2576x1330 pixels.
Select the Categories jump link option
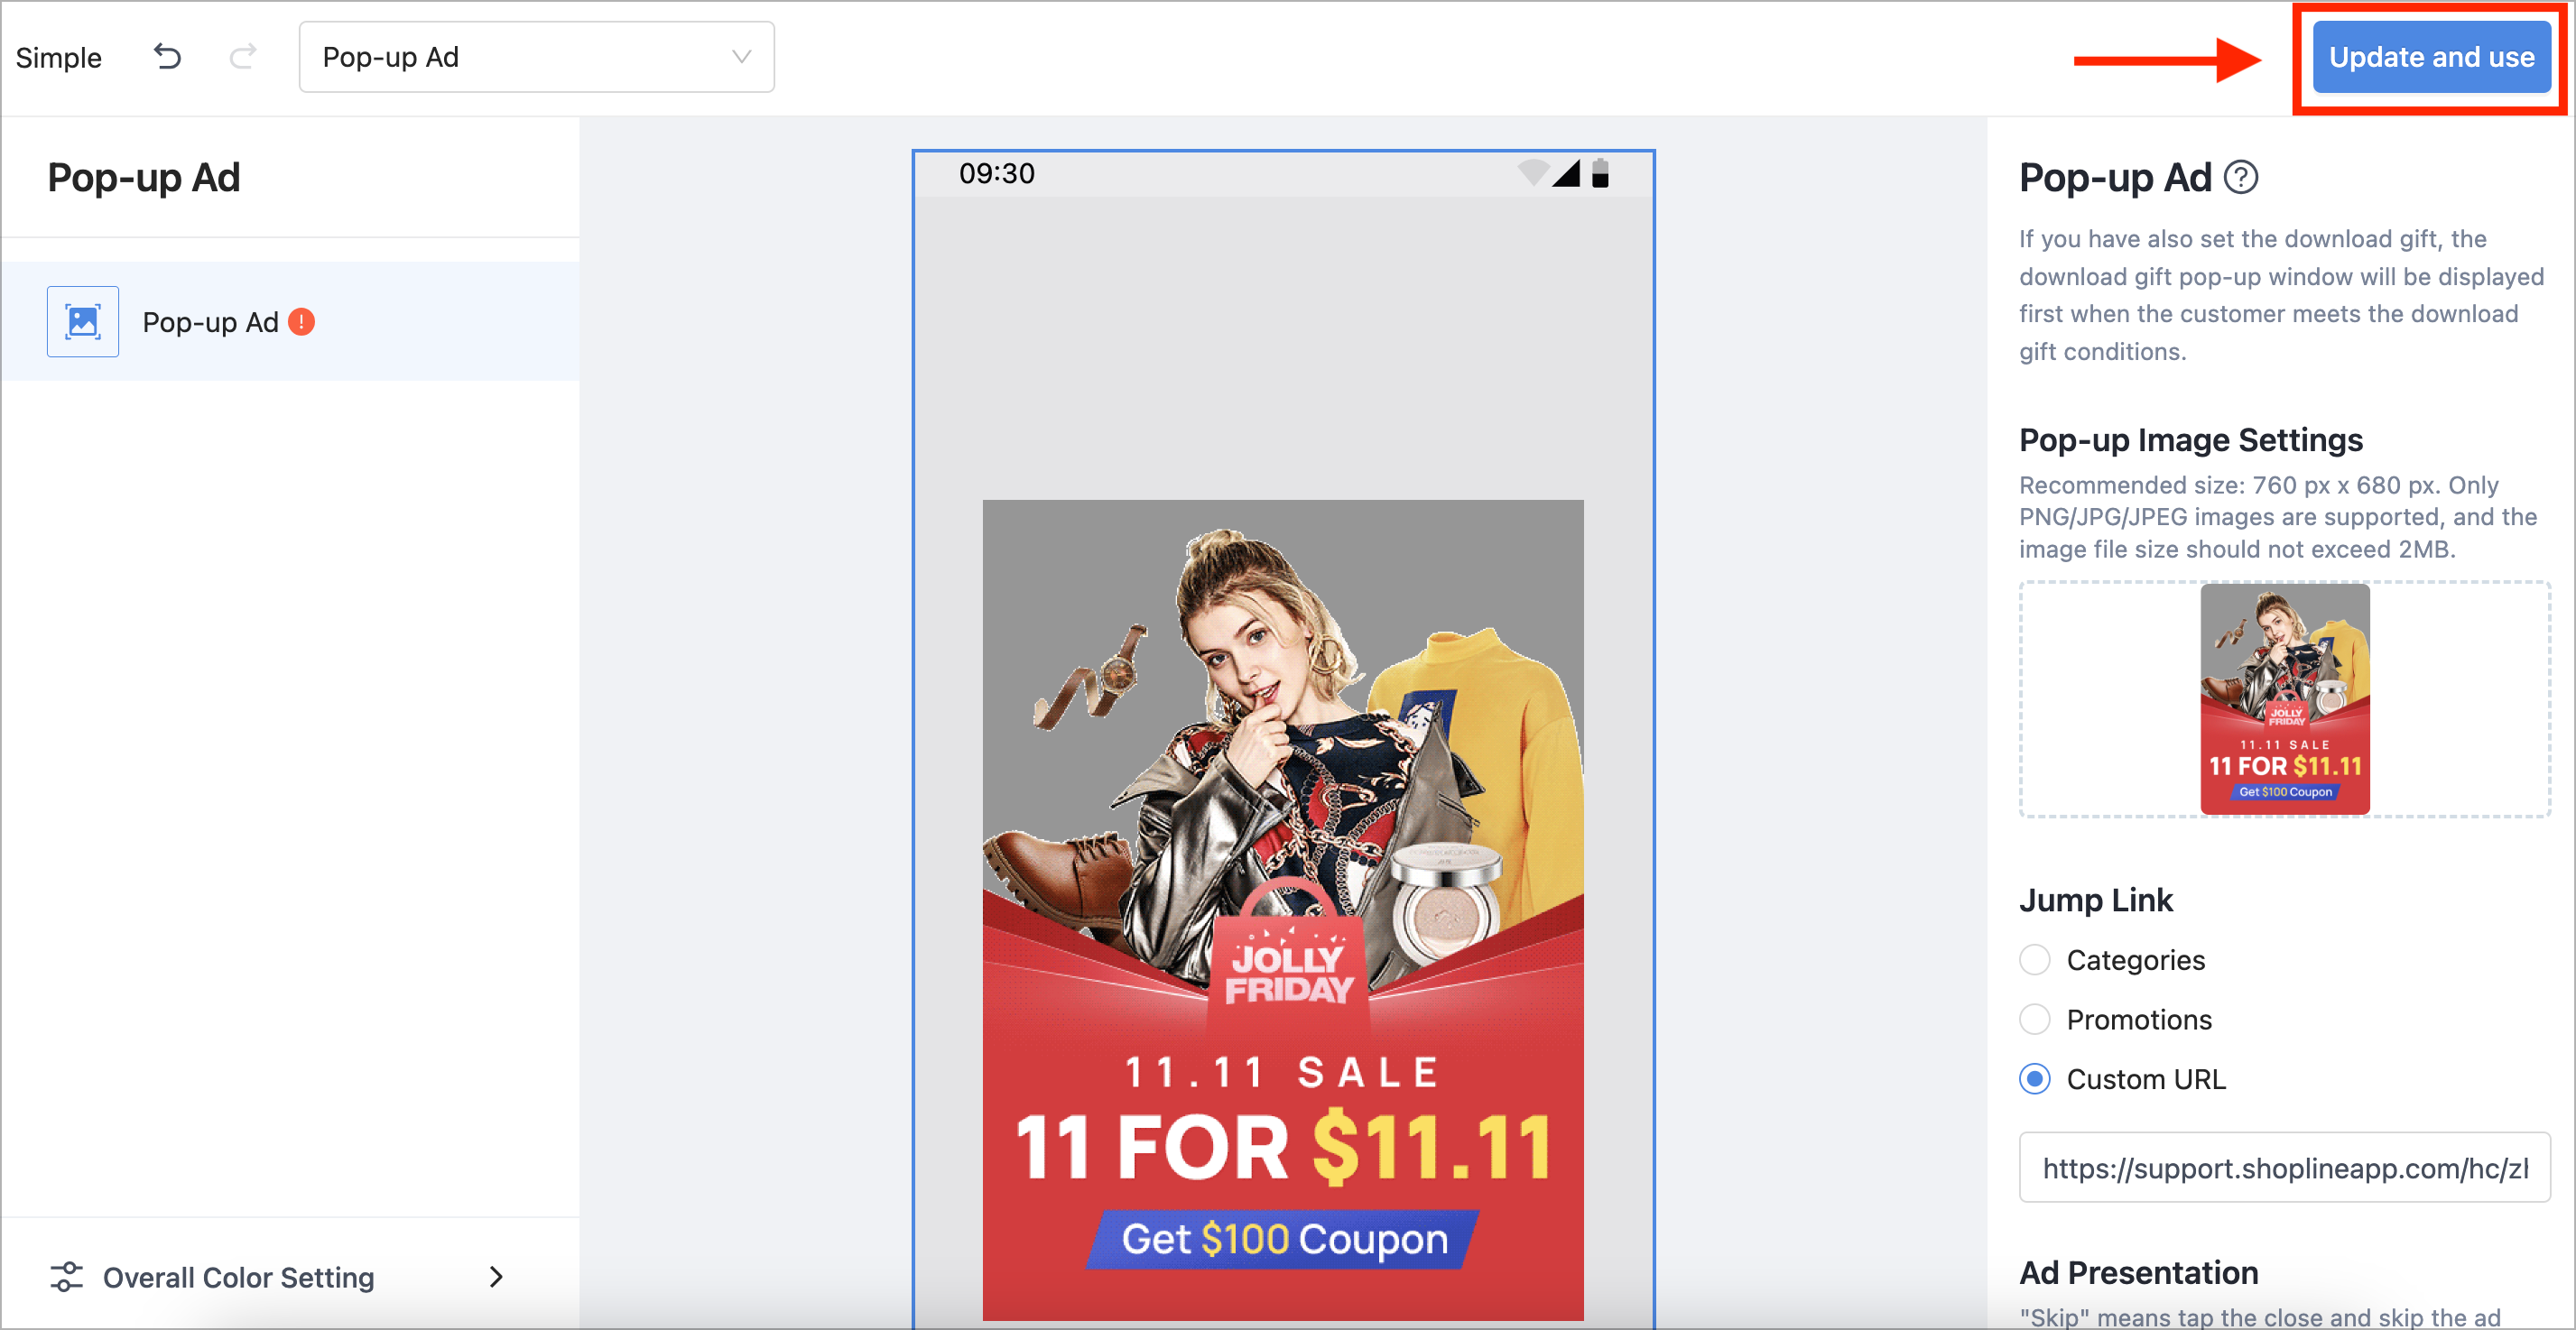pyautogui.click(x=2035, y=960)
